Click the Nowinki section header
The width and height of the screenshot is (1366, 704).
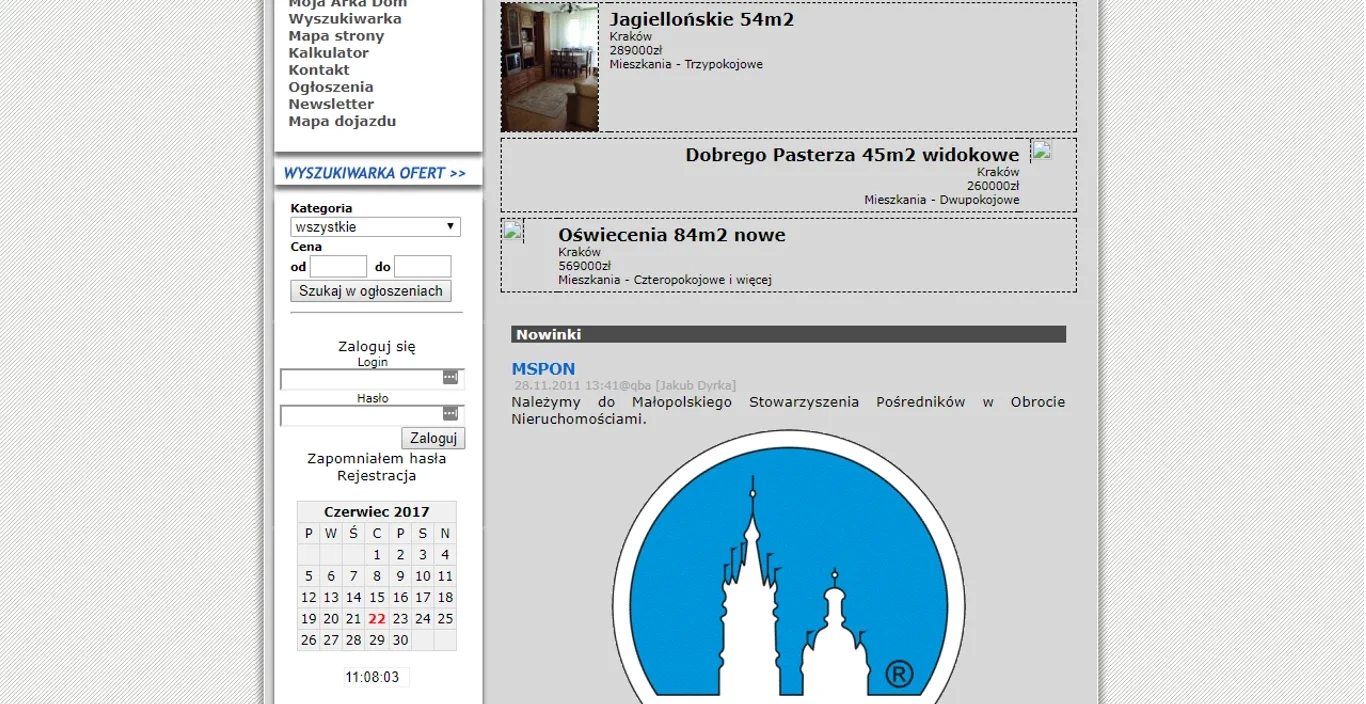tap(788, 334)
